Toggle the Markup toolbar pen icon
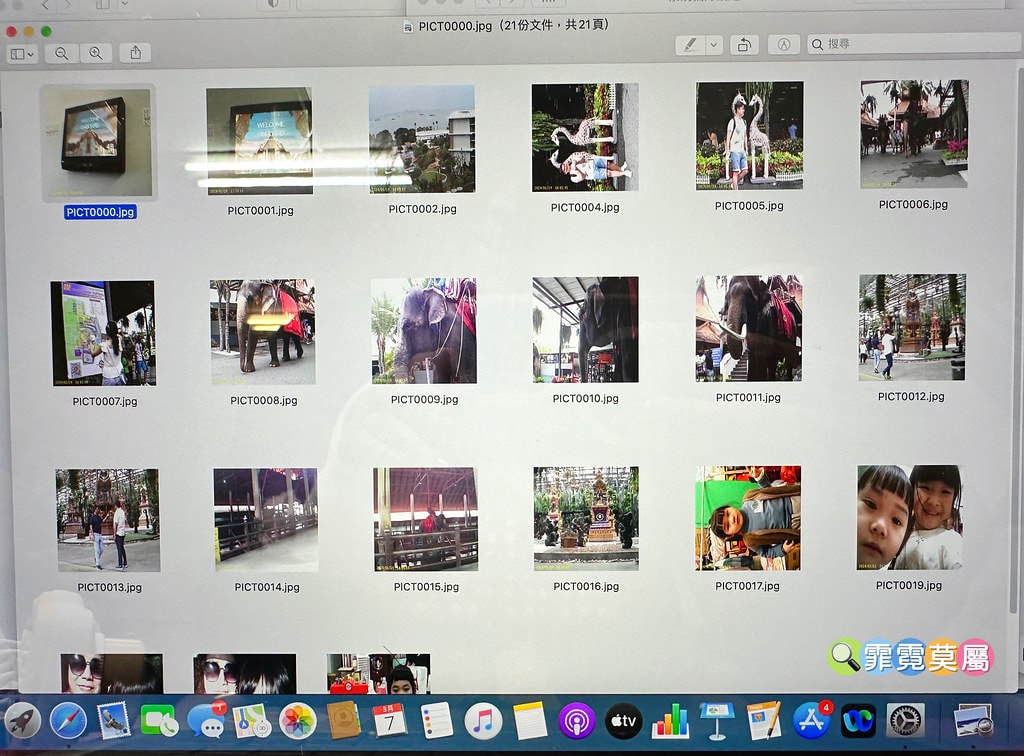The height and width of the screenshot is (756, 1024). point(690,45)
